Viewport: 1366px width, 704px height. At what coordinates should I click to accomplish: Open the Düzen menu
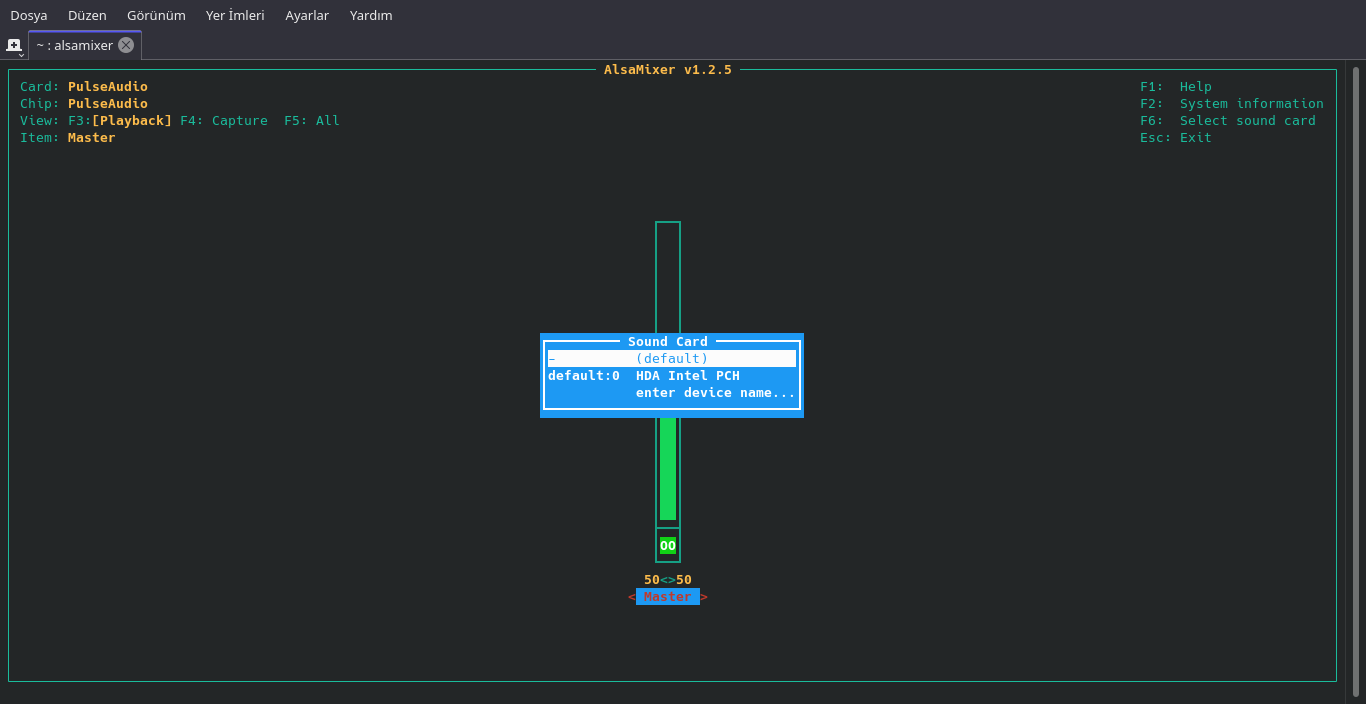[x=87, y=15]
